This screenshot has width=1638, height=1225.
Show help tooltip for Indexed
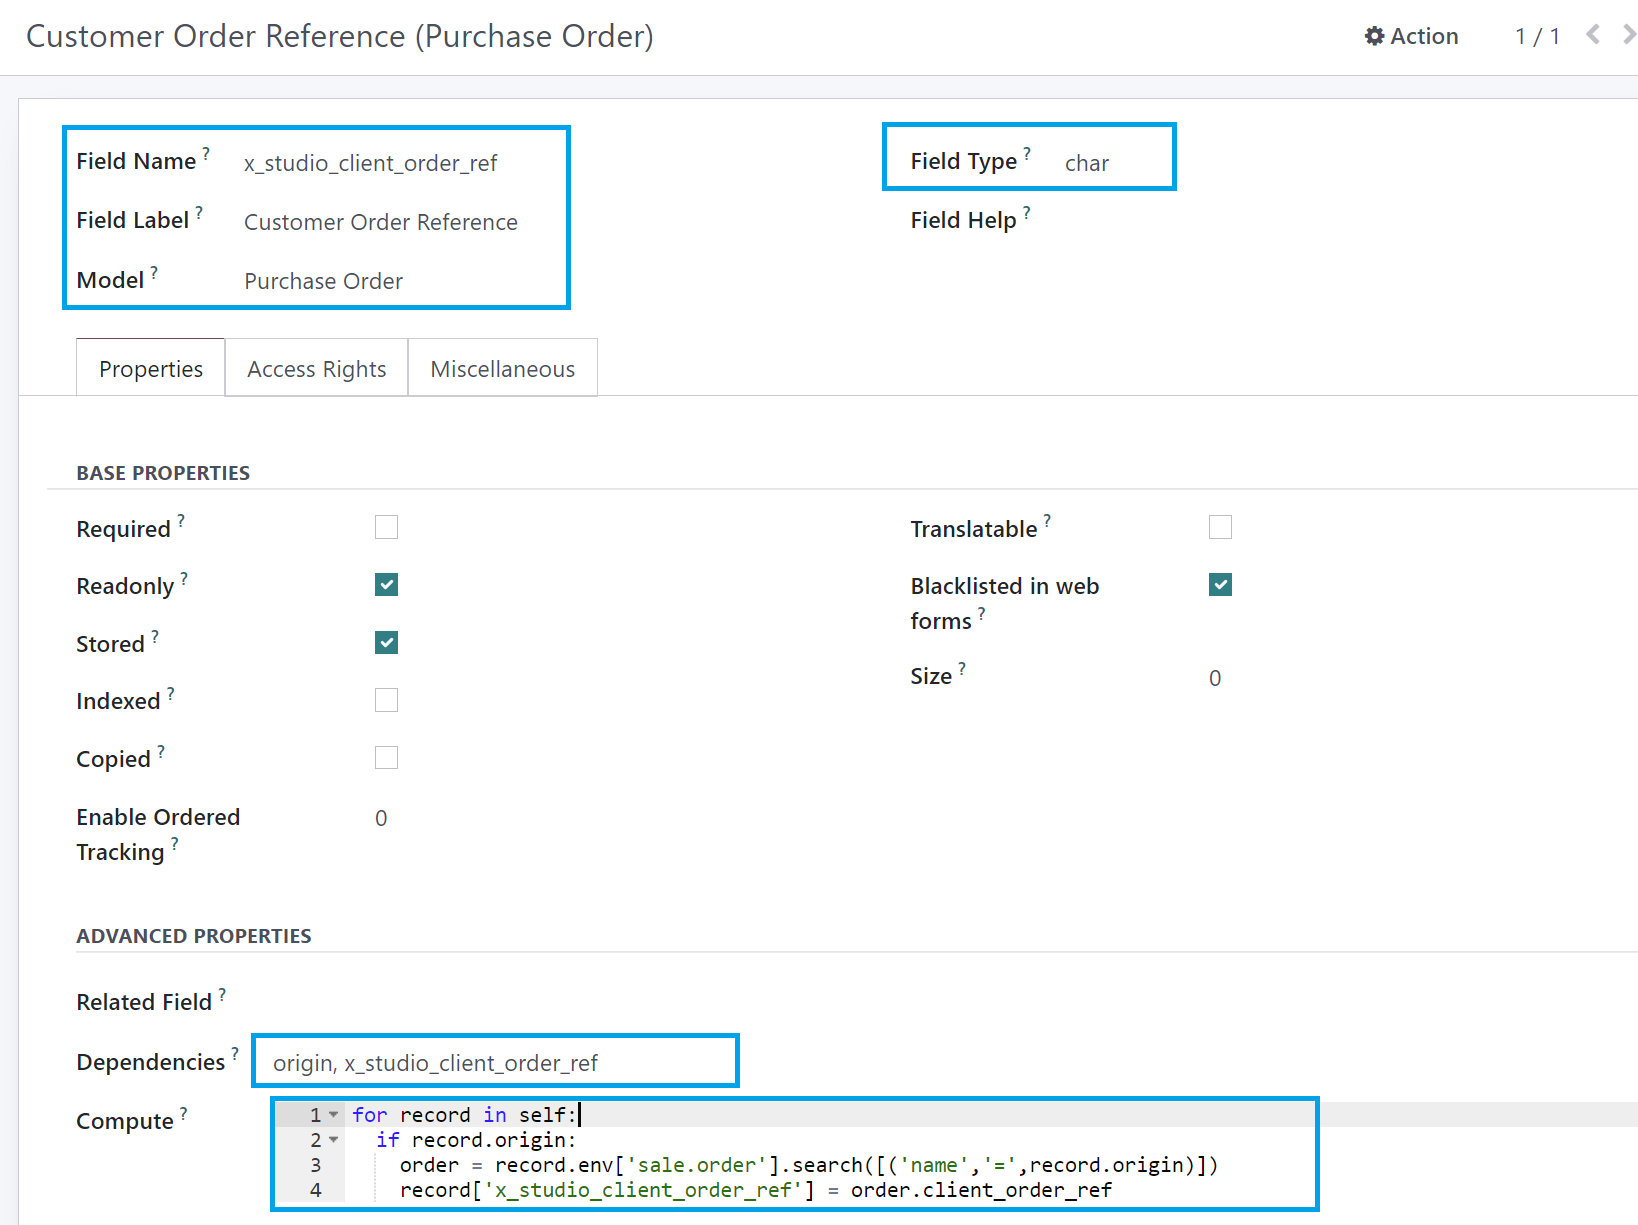pos(171,693)
